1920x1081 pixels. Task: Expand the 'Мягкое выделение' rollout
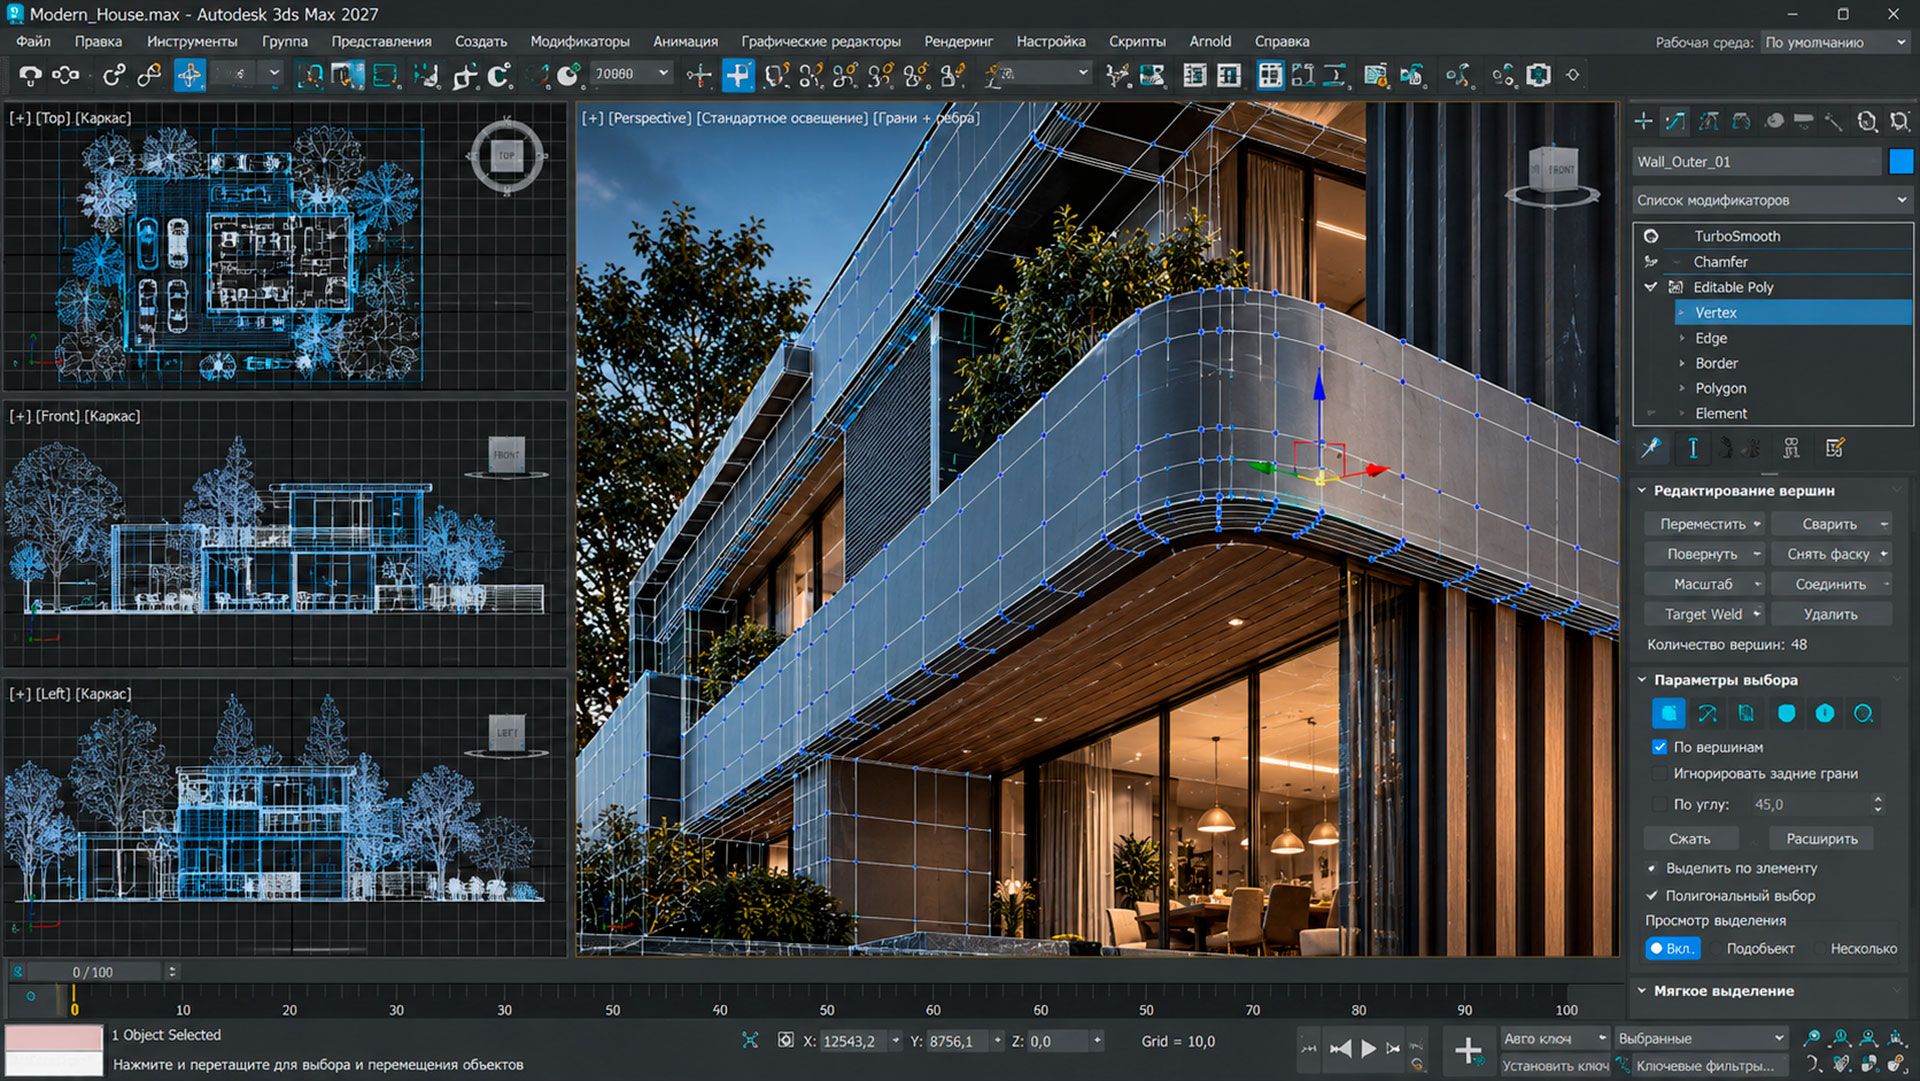point(1642,991)
